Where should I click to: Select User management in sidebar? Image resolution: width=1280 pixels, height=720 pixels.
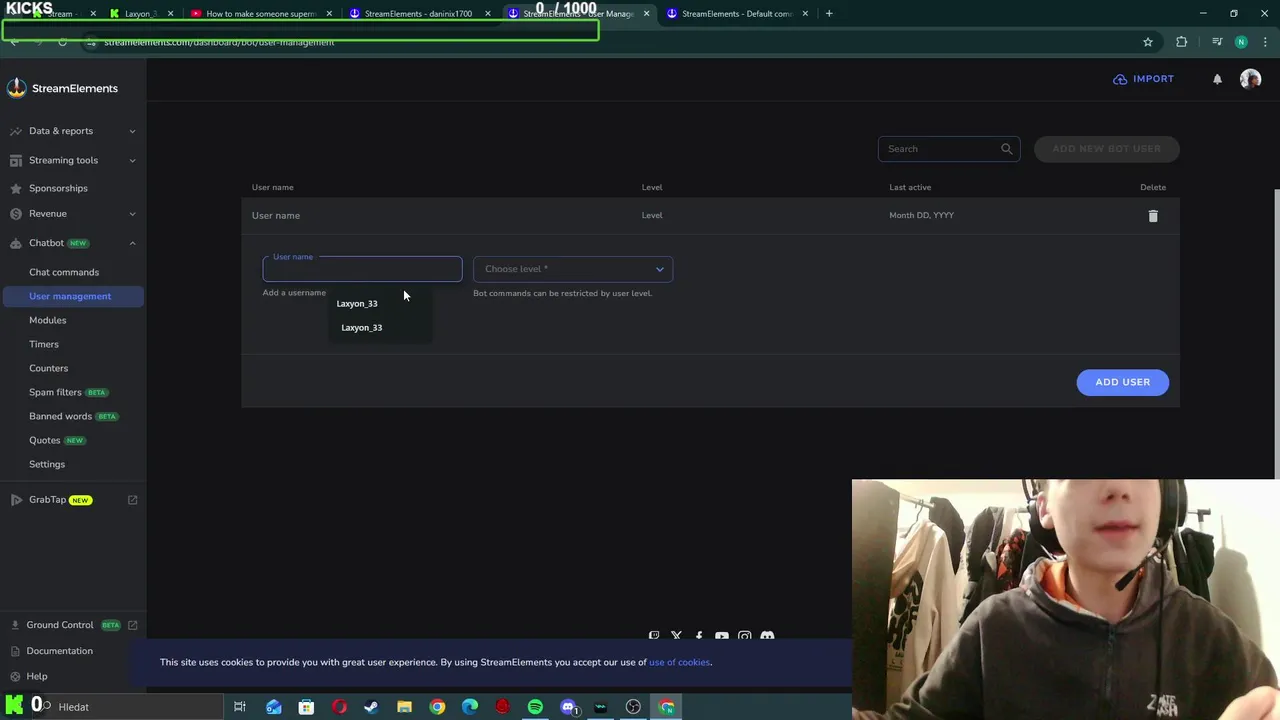coord(73,296)
